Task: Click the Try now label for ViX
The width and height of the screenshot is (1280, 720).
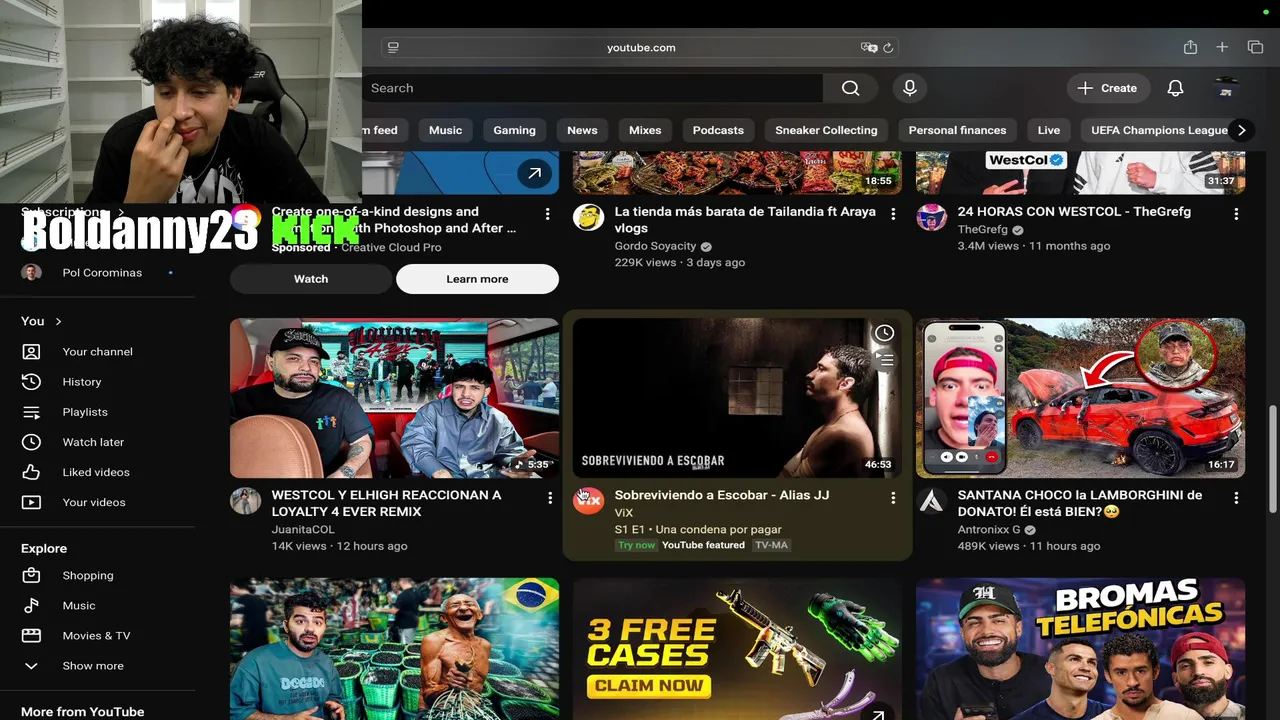Action: 637,545
